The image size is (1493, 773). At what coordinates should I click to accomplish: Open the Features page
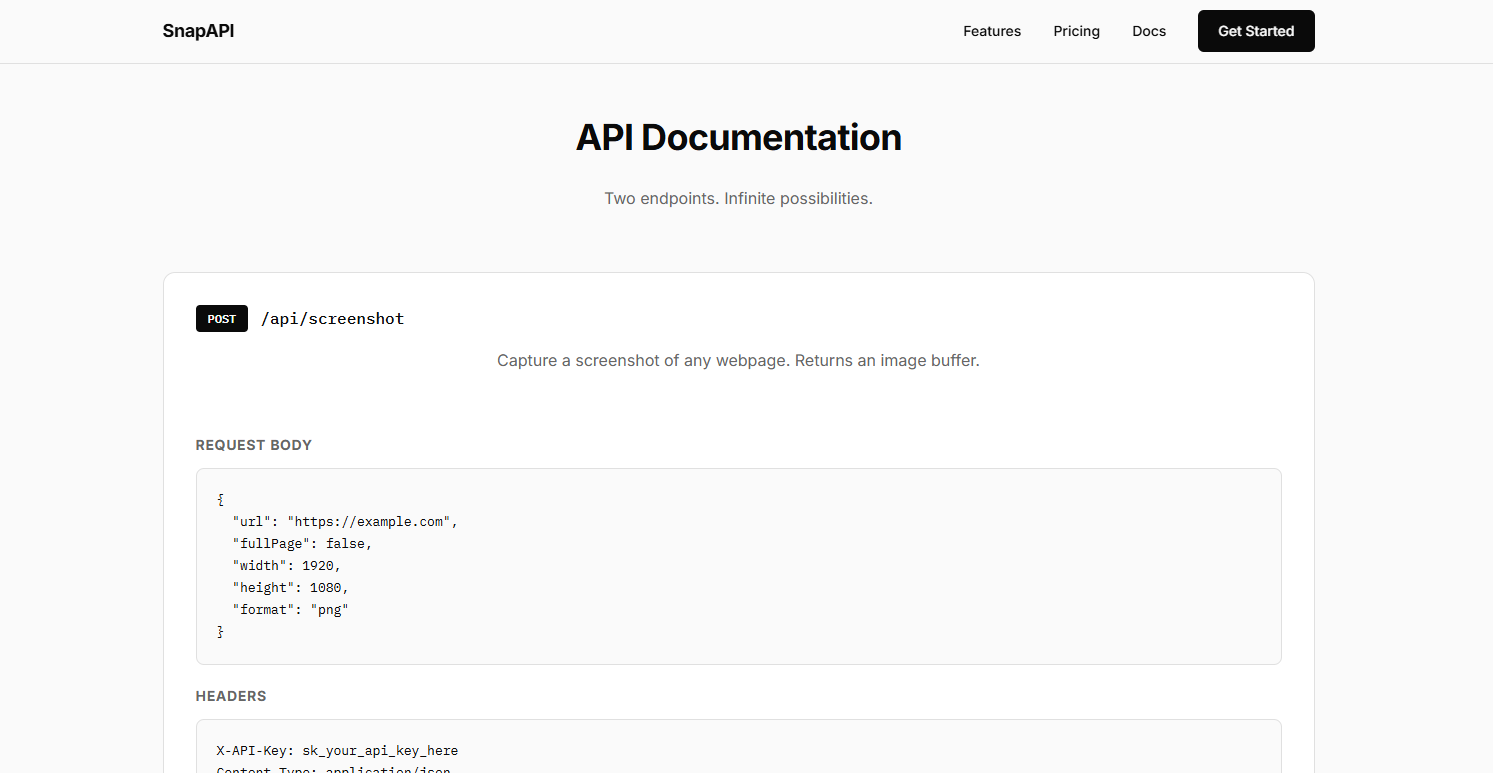(x=991, y=31)
